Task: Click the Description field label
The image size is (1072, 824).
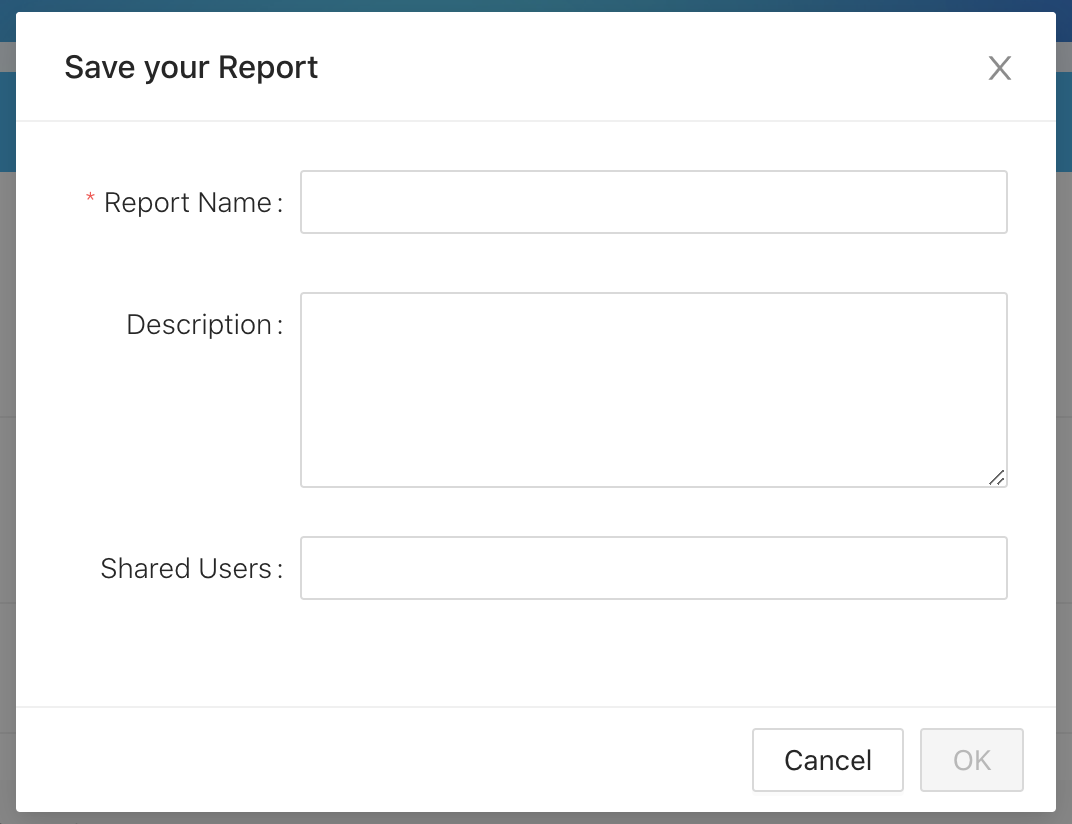Action: coord(199,325)
